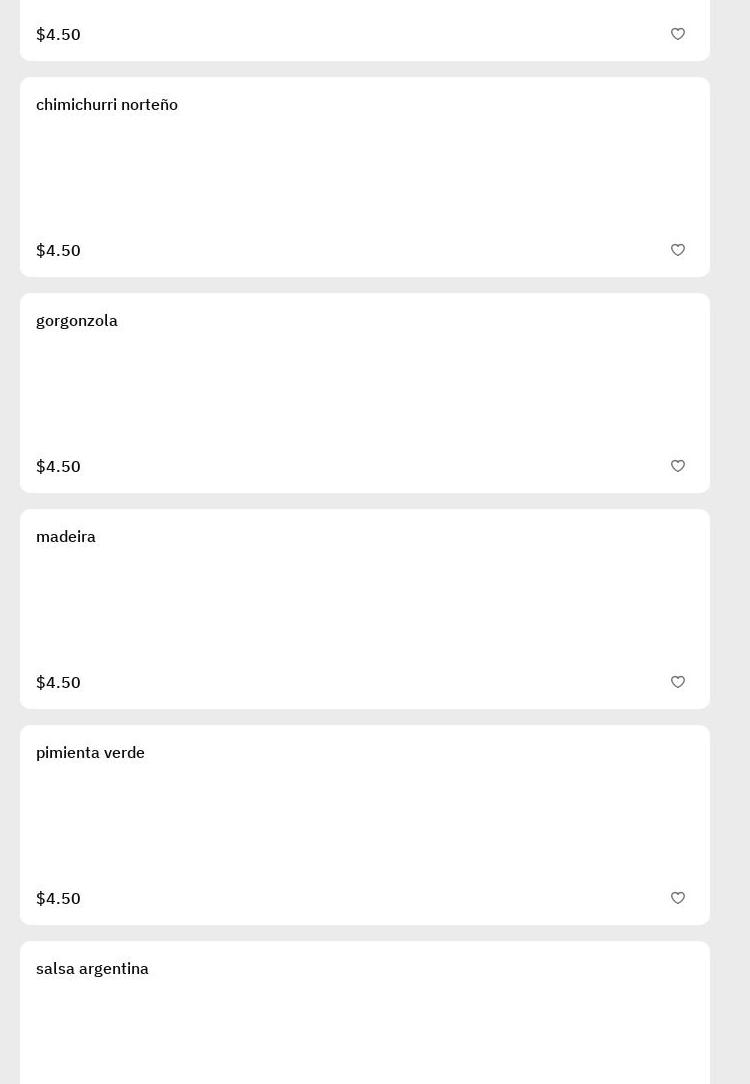This screenshot has width=750, height=1084.
Task: Add madeira to favorites via heart
Action: tap(678, 682)
